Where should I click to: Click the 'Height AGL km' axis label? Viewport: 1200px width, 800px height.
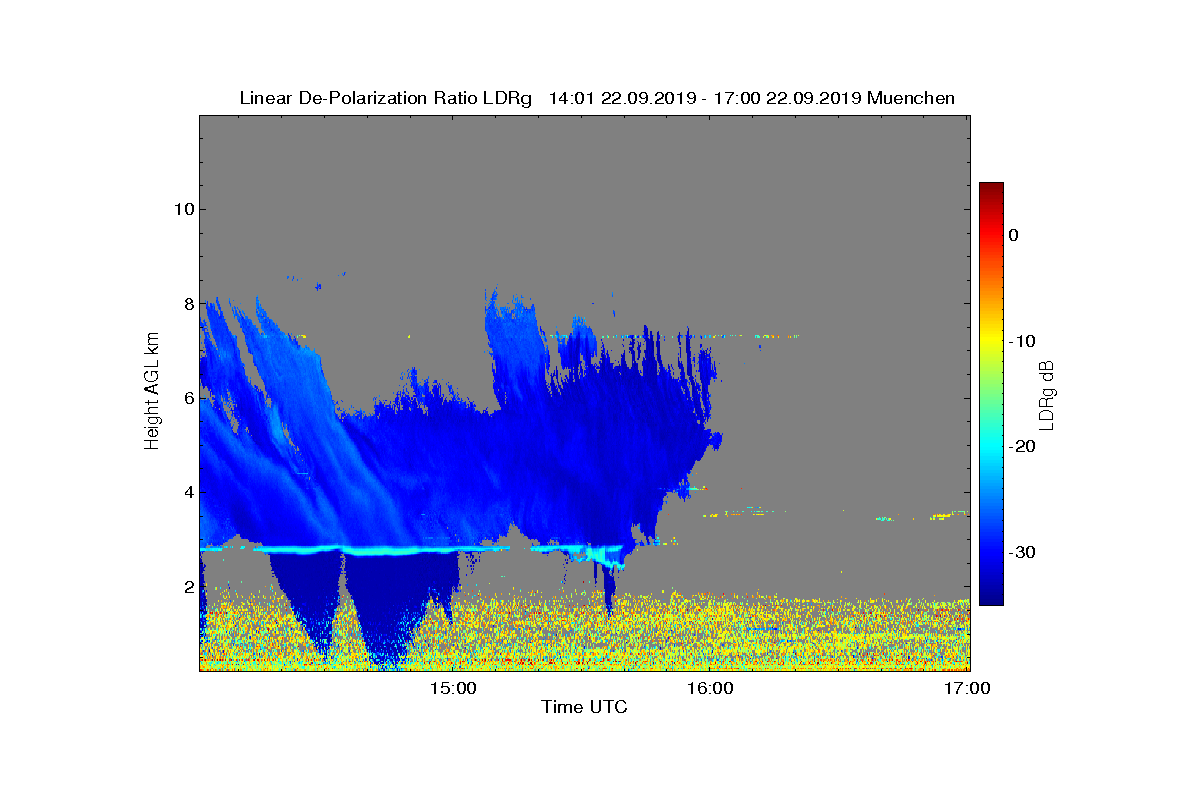click(x=152, y=393)
